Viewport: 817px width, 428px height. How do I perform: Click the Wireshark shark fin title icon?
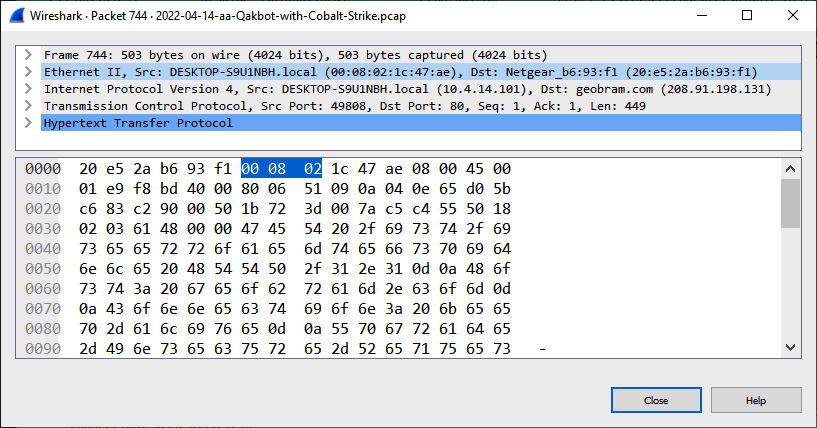pos(17,16)
